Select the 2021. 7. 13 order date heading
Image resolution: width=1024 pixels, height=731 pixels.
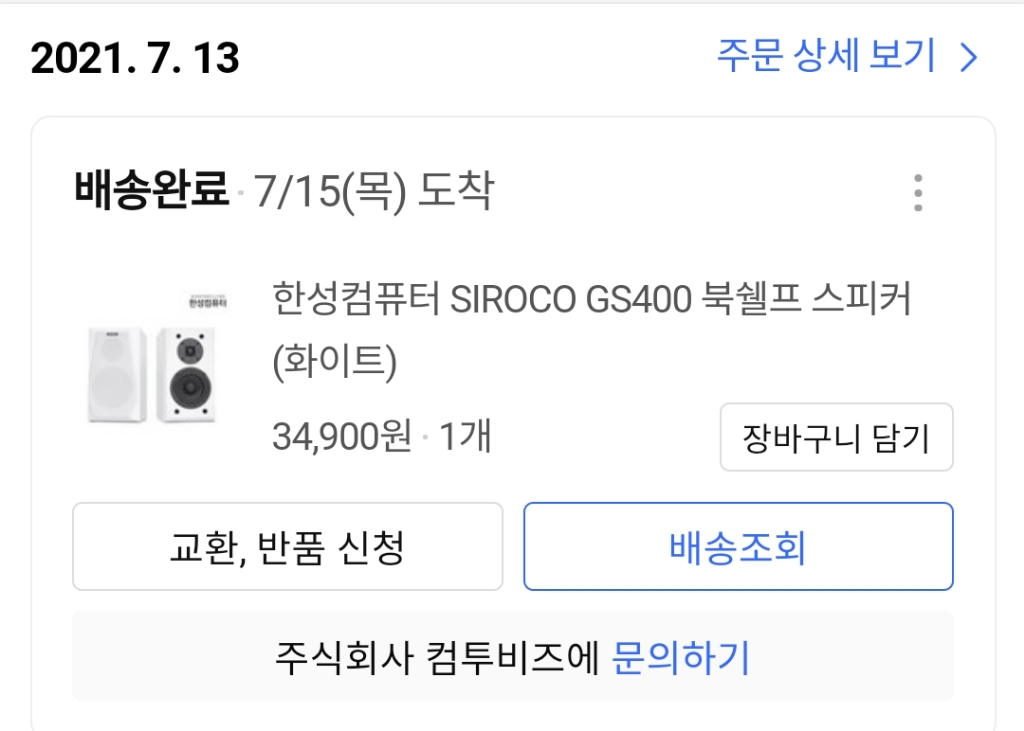(135, 58)
